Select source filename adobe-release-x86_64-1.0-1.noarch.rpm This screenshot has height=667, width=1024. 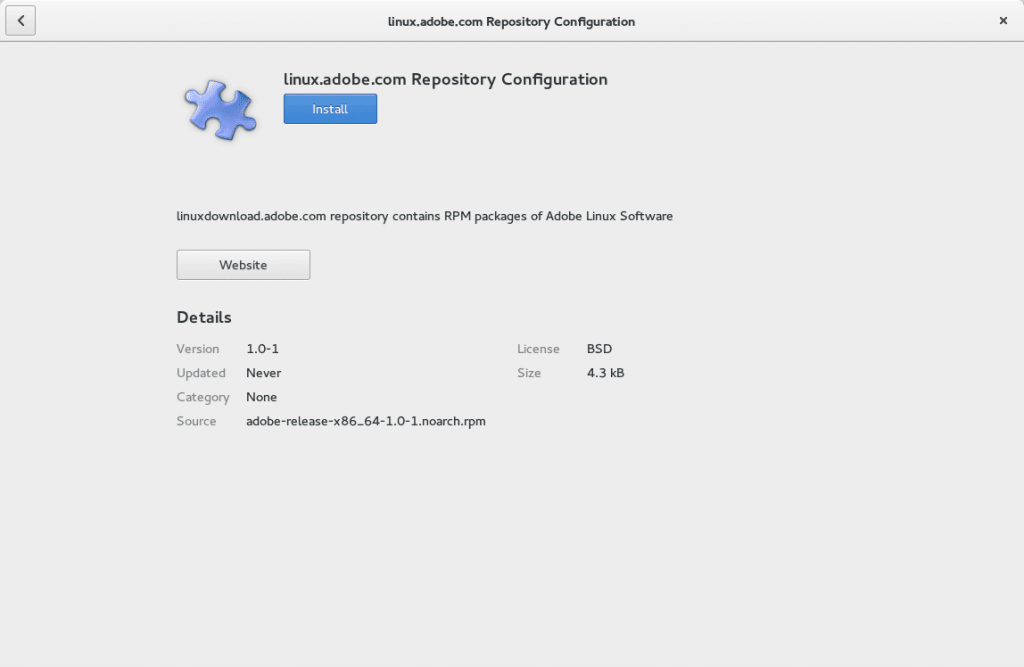pos(366,421)
